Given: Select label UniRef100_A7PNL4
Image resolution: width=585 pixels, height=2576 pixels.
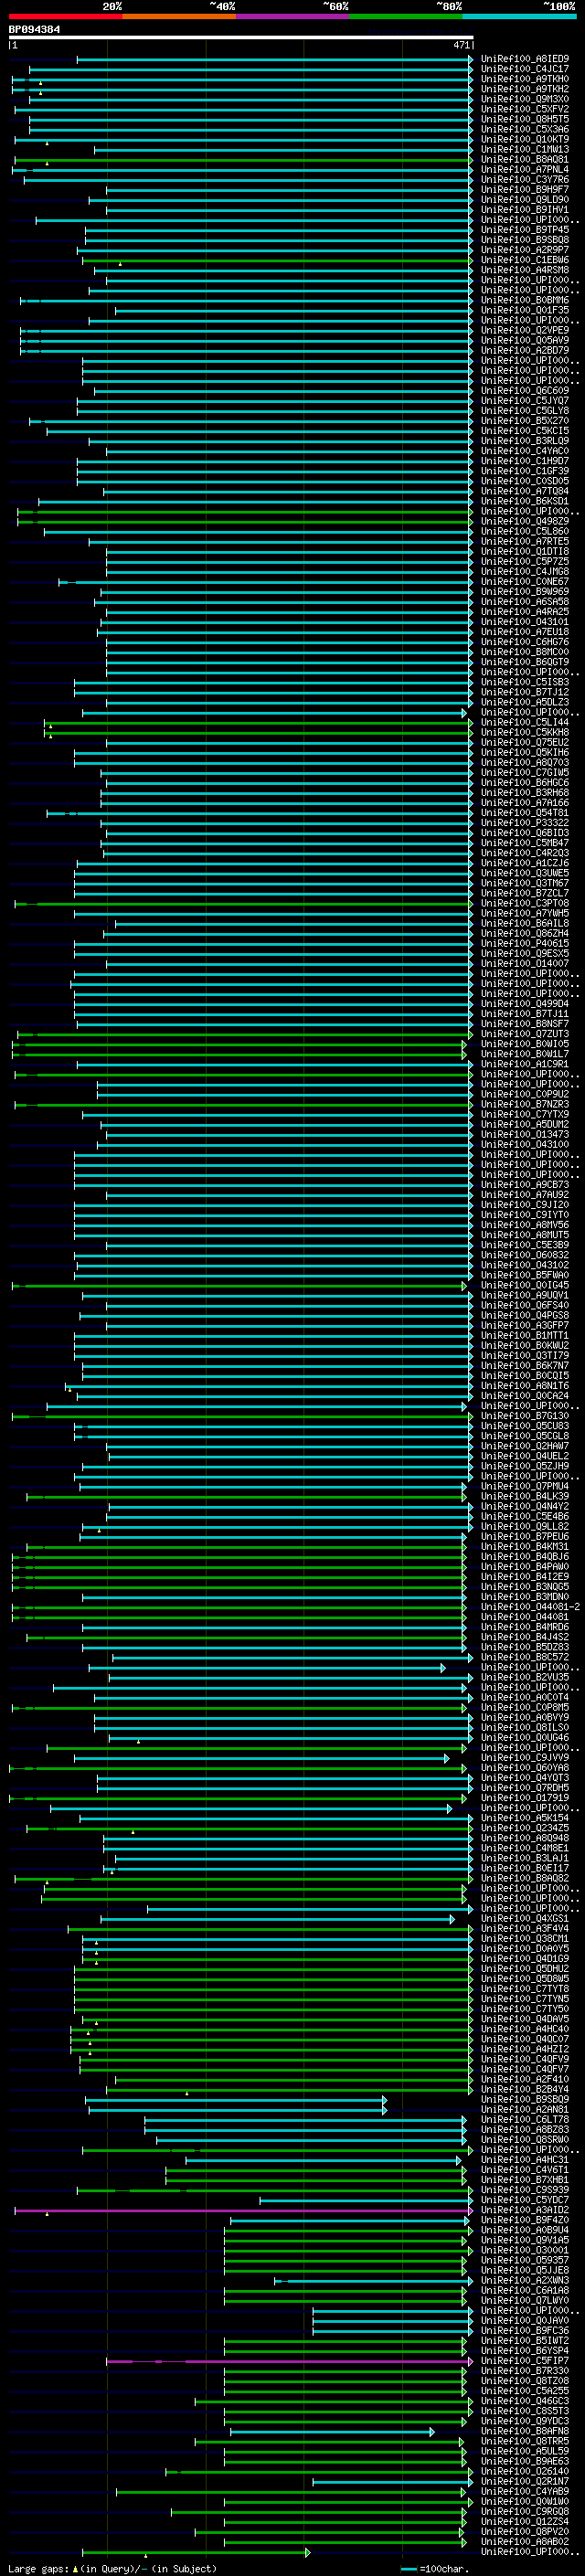Looking at the screenshot, I should tap(524, 169).
